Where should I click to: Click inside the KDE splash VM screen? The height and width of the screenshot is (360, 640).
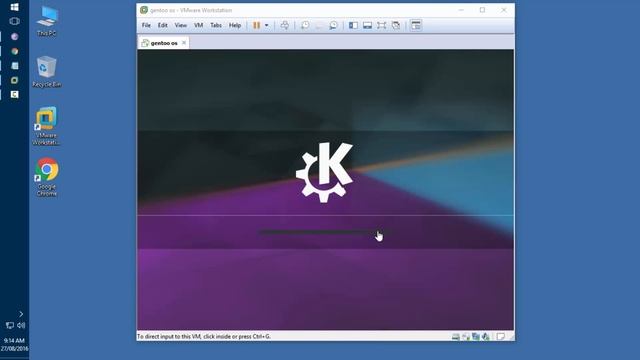tap(325, 190)
